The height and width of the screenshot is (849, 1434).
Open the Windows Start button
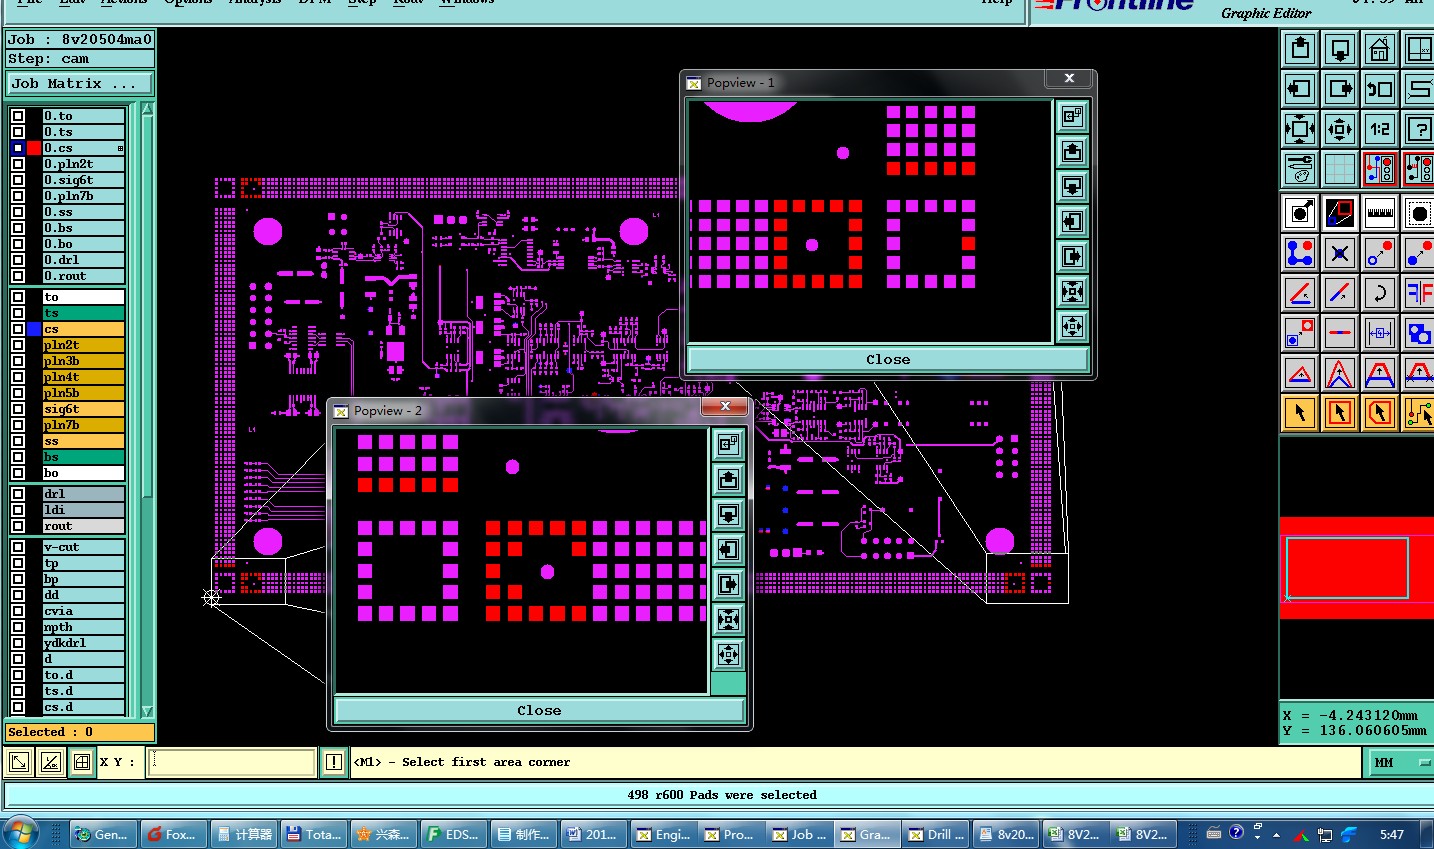pyautogui.click(x=21, y=833)
